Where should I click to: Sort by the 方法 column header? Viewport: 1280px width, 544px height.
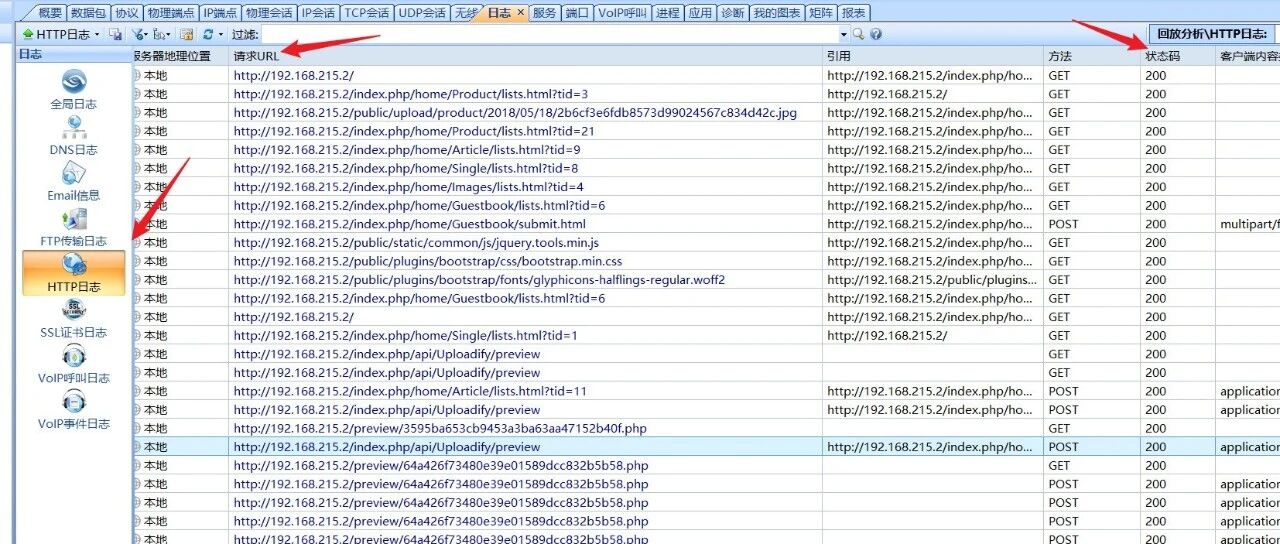point(1092,56)
